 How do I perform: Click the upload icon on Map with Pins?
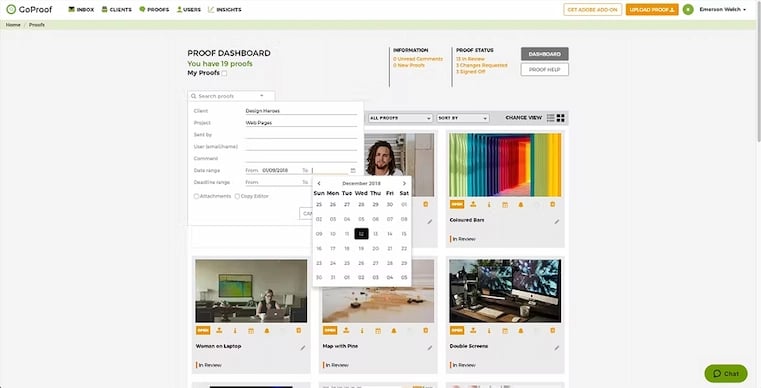tap(347, 331)
